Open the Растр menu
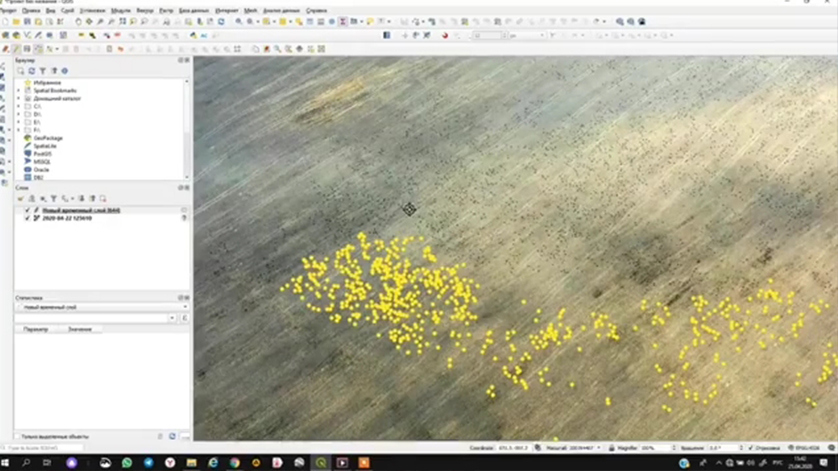 [x=166, y=10]
